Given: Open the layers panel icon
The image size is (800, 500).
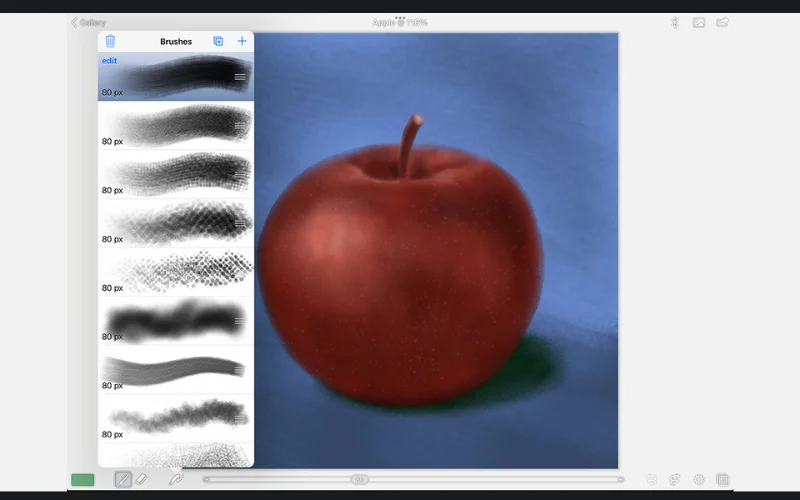Looking at the screenshot, I should [x=722, y=480].
